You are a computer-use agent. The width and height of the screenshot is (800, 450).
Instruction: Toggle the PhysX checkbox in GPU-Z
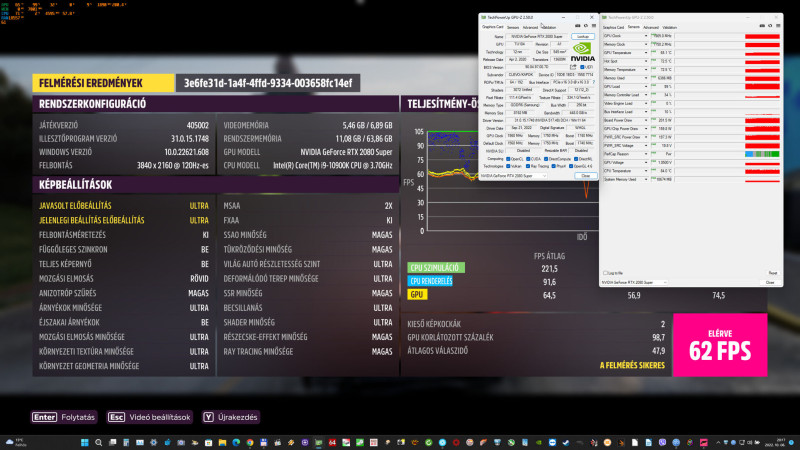coord(554,166)
